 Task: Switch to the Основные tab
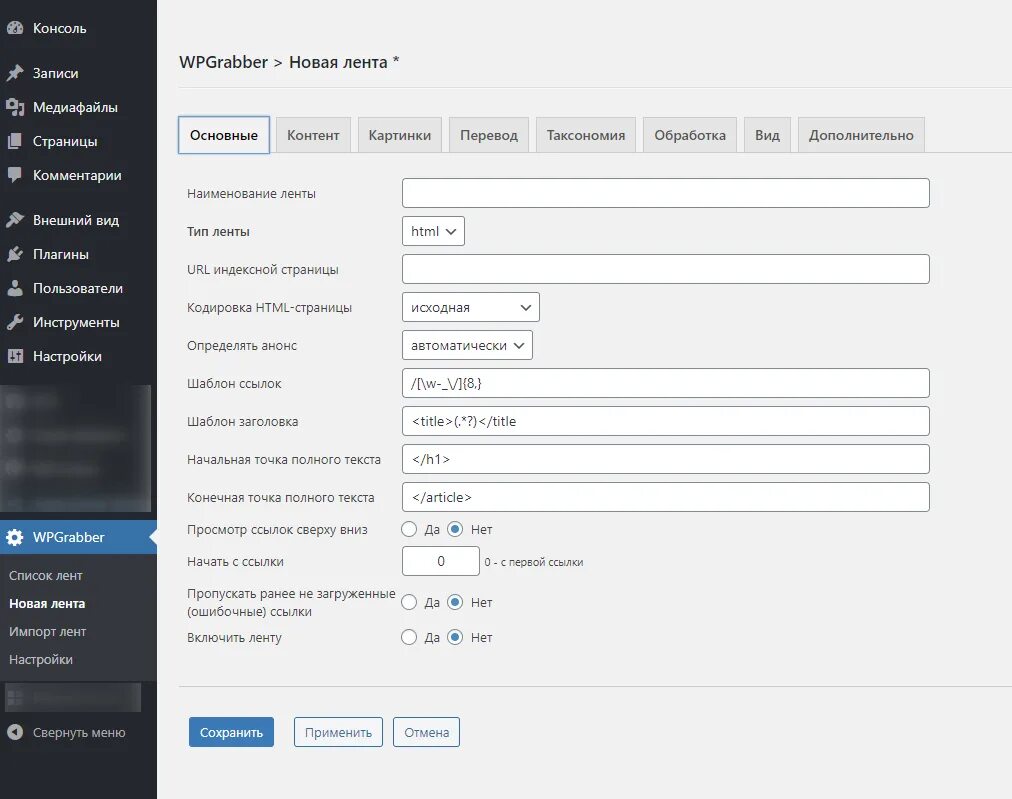click(x=223, y=135)
